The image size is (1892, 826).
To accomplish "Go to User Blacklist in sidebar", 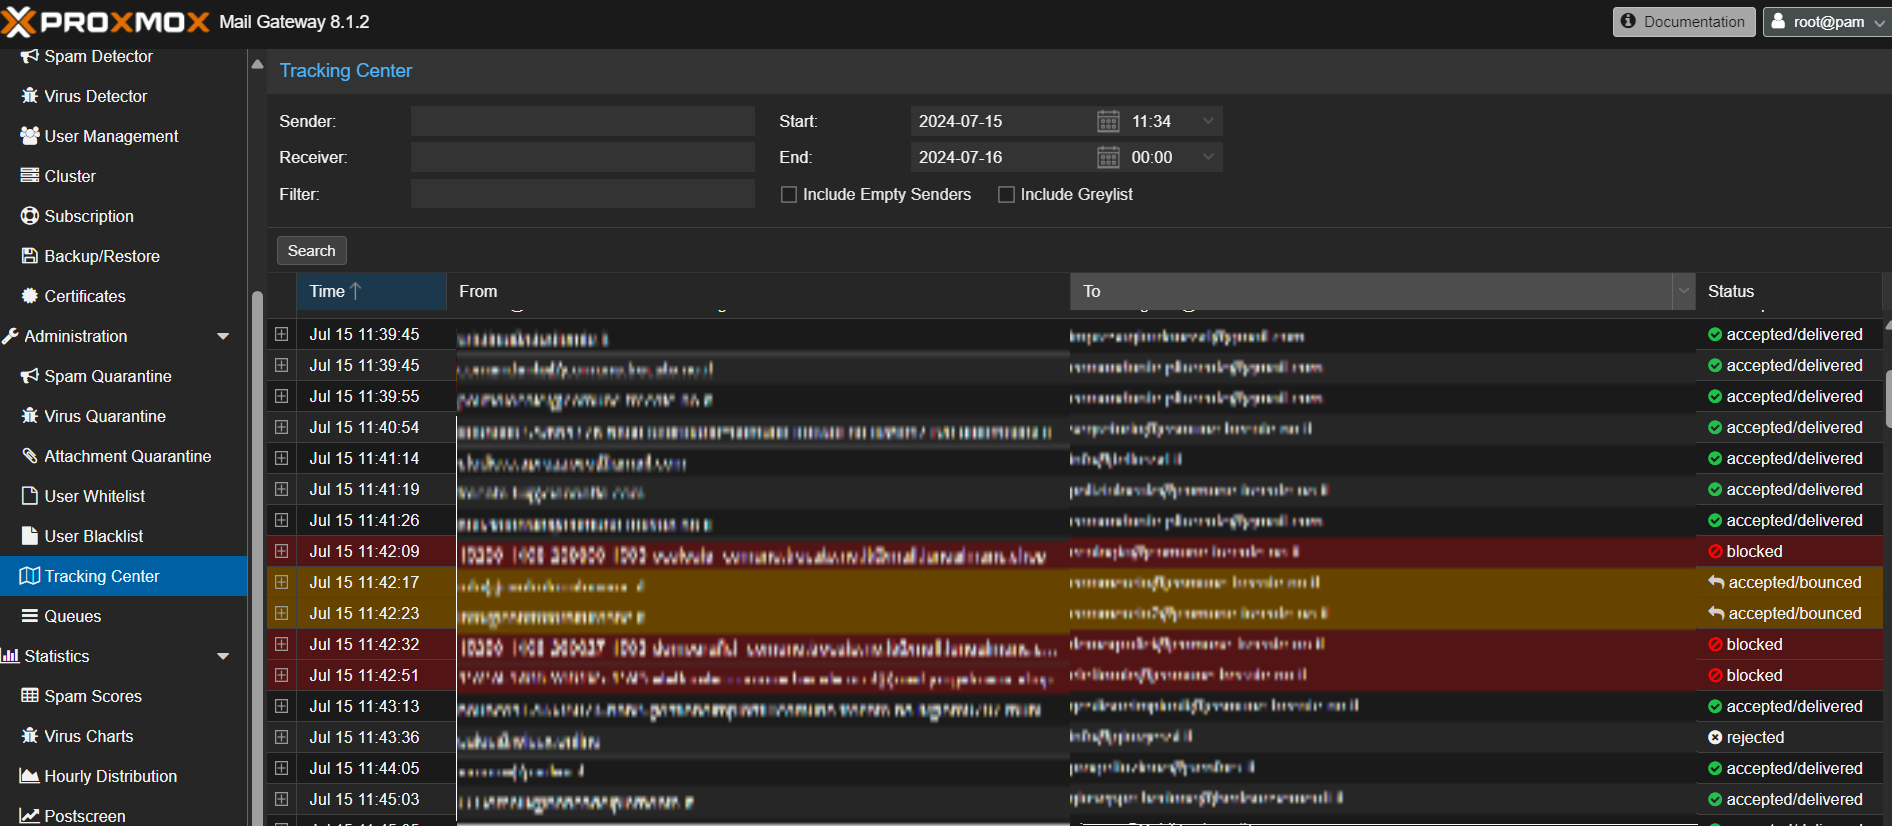I will (93, 536).
